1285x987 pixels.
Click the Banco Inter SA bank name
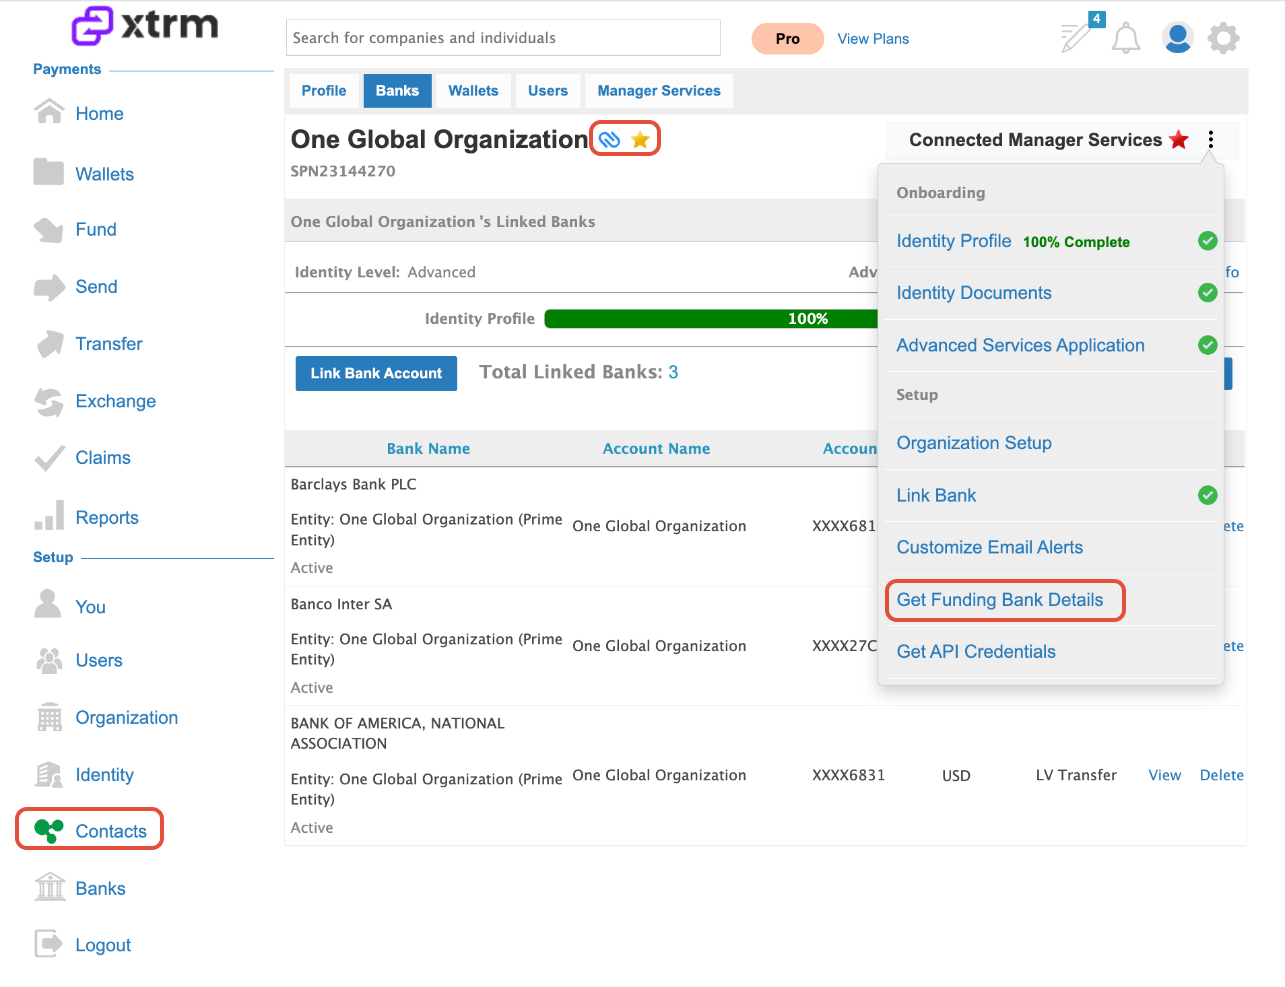[x=341, y=604]
